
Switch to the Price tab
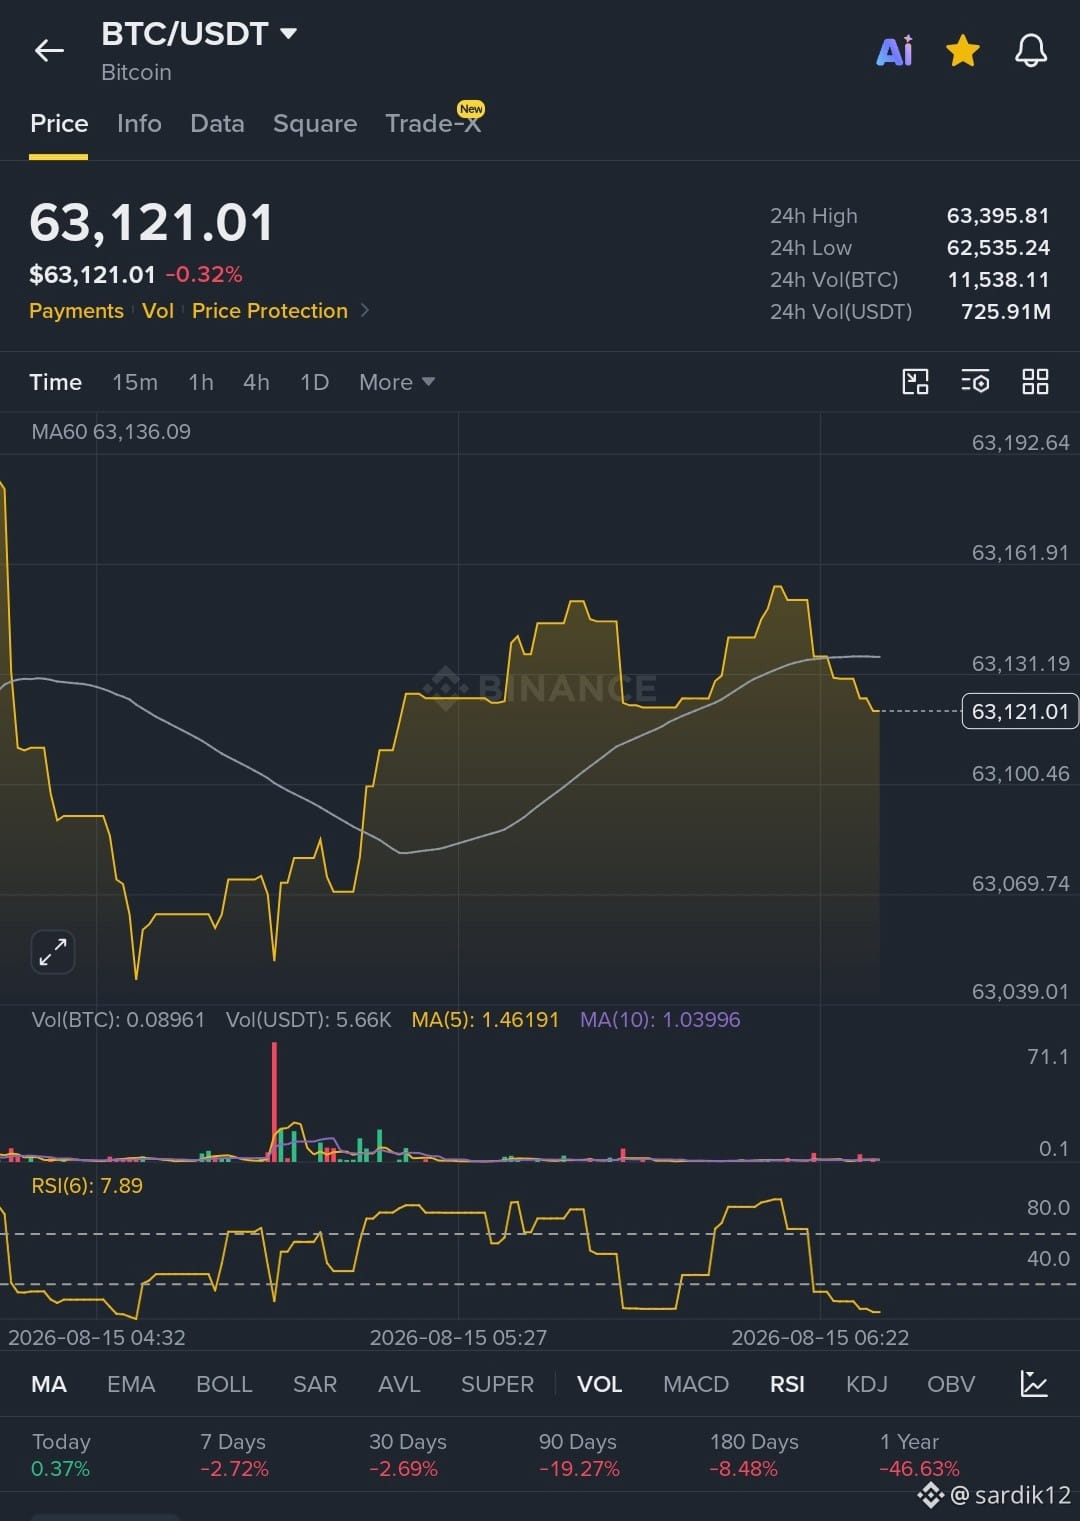click(59, 123)
